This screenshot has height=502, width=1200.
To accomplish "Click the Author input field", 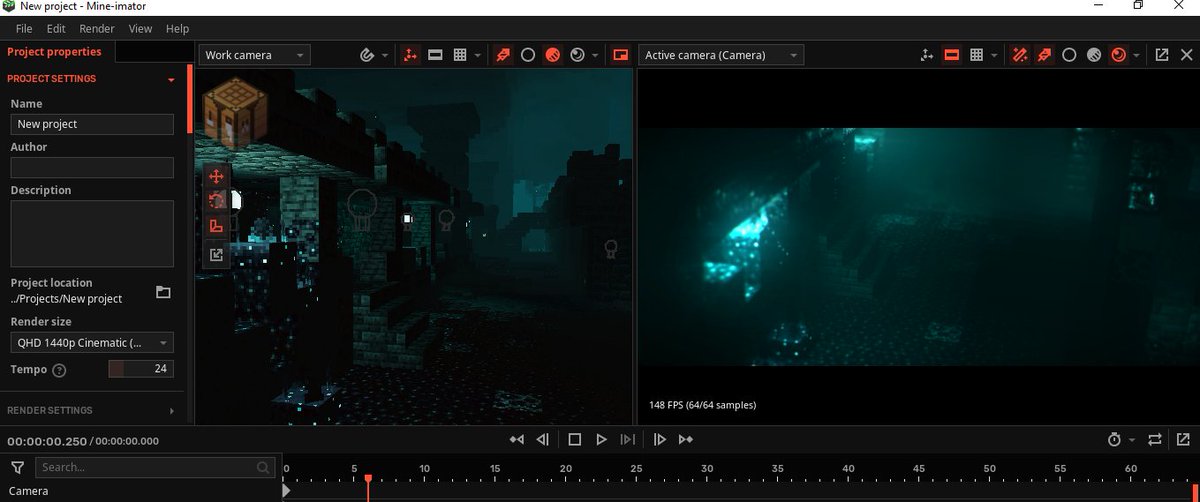I will point(92,167).
